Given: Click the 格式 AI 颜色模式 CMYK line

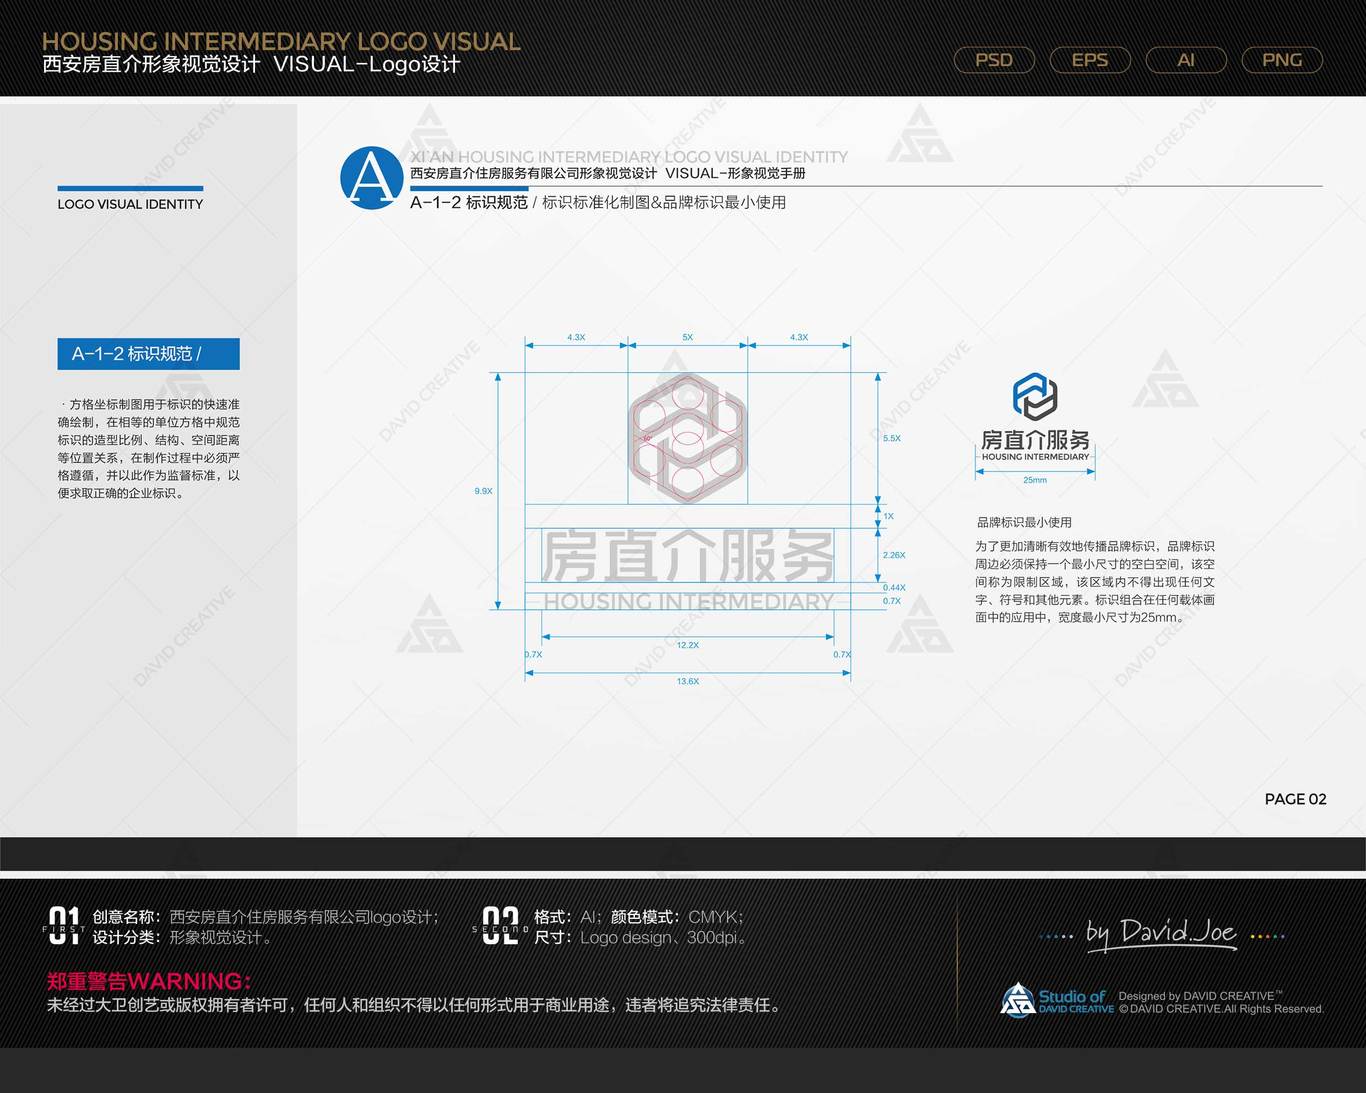Looking at the screenshot, I should [639, 917].
